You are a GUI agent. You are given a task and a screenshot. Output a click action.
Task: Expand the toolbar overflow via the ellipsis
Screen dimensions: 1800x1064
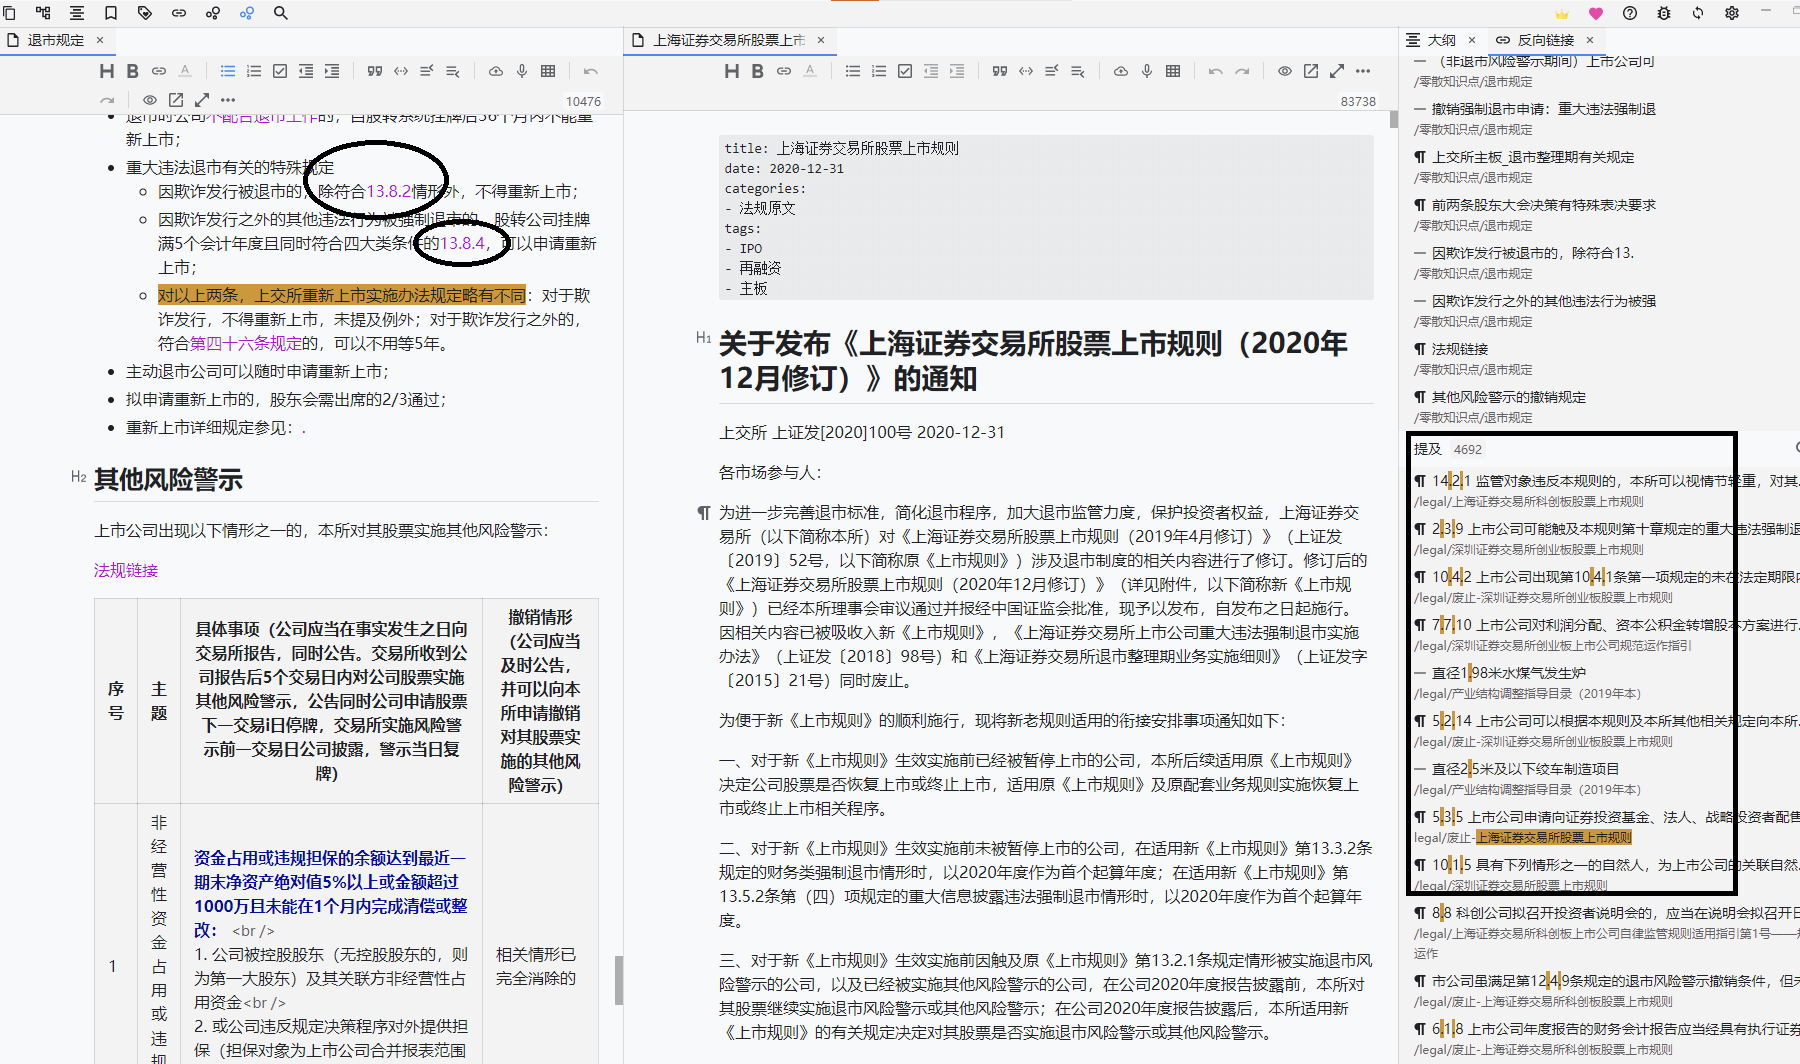tap(227, 99)
